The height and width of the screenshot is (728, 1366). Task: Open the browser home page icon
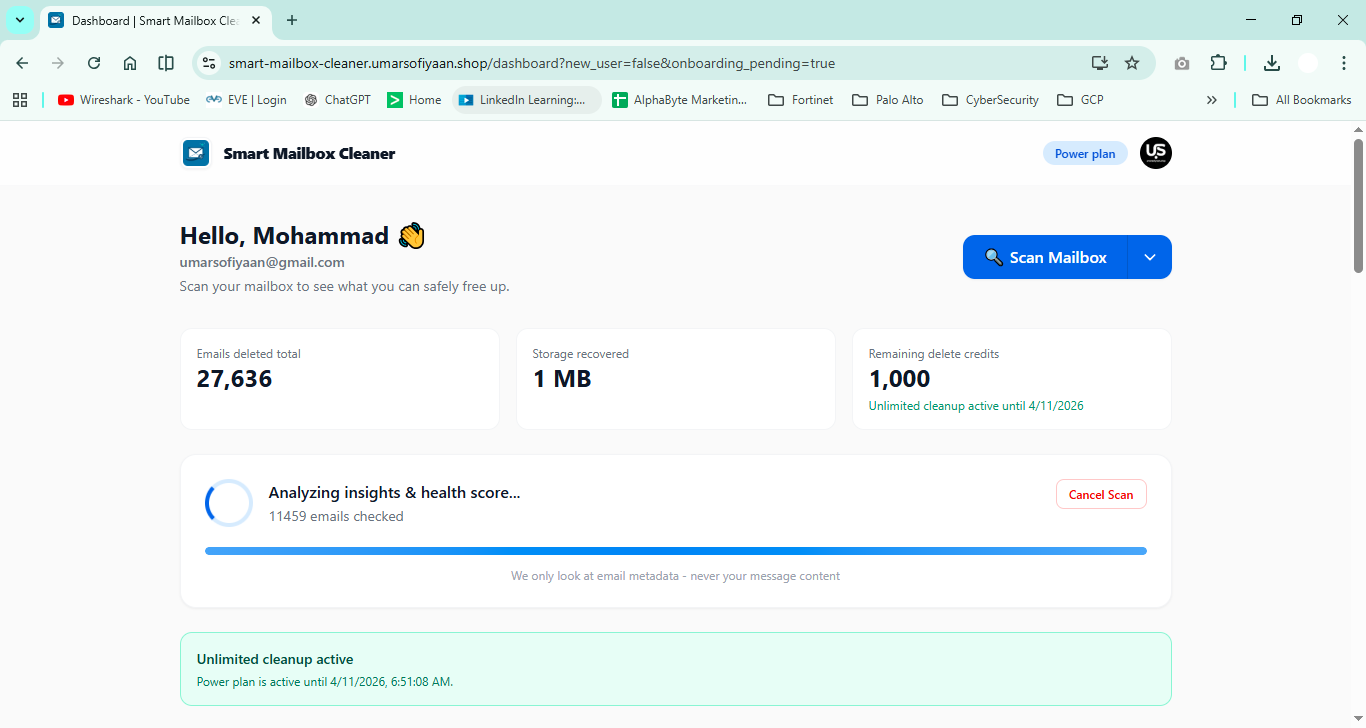tap(130, 63)
